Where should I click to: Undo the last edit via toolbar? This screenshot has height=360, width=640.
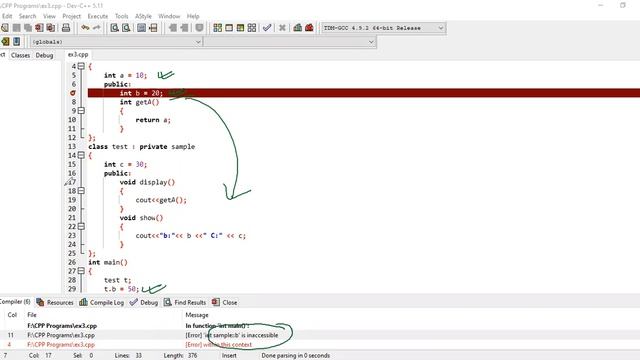[x=85, y=28]
